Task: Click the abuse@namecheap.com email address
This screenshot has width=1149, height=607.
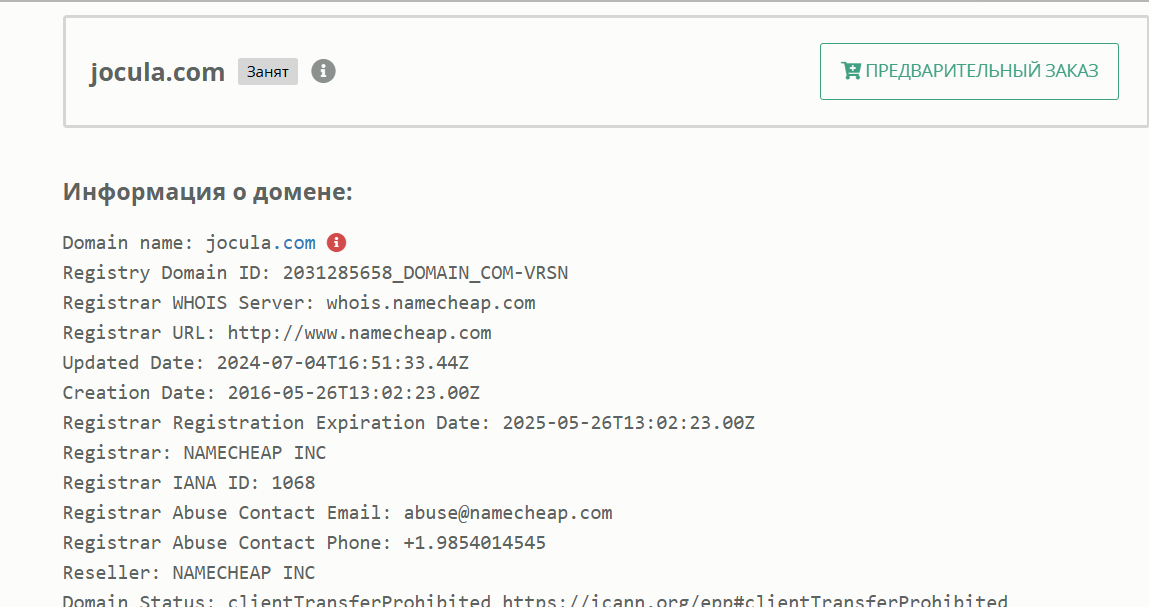Action: (508, 513)
